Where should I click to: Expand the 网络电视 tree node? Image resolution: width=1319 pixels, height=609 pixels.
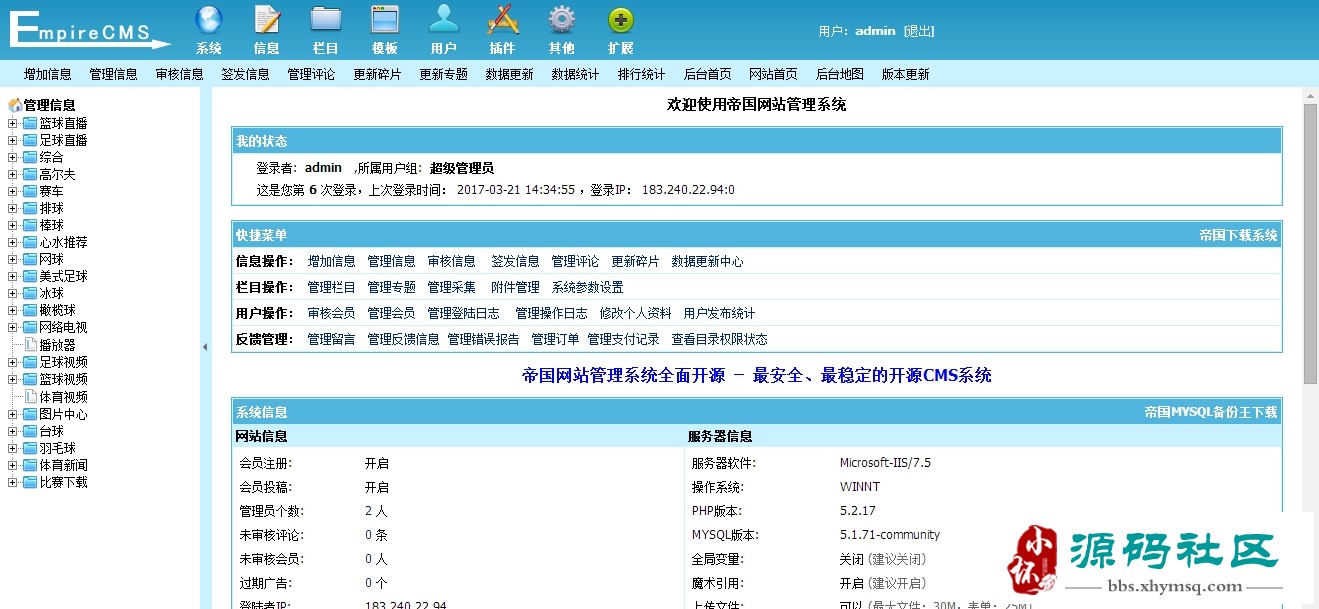tap(12, 327)
